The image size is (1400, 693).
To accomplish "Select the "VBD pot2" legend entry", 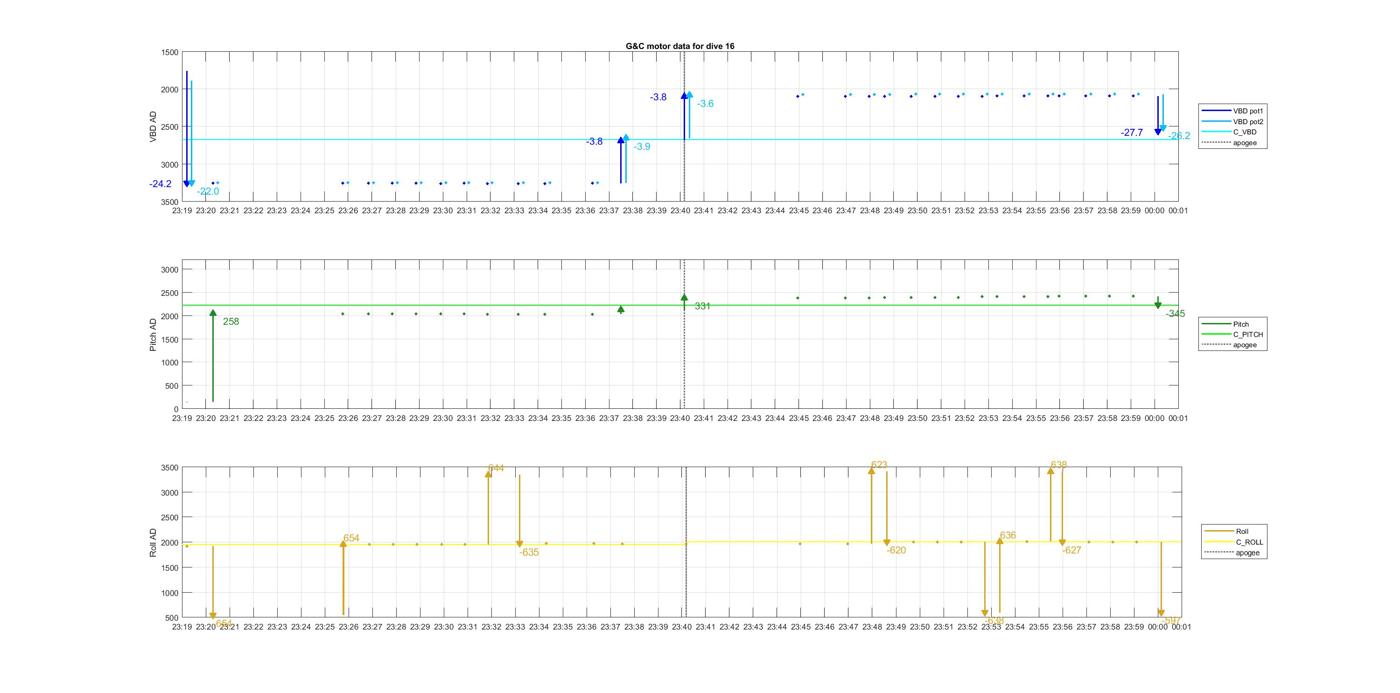I will pyautogui.click(x=1248, y=121).
